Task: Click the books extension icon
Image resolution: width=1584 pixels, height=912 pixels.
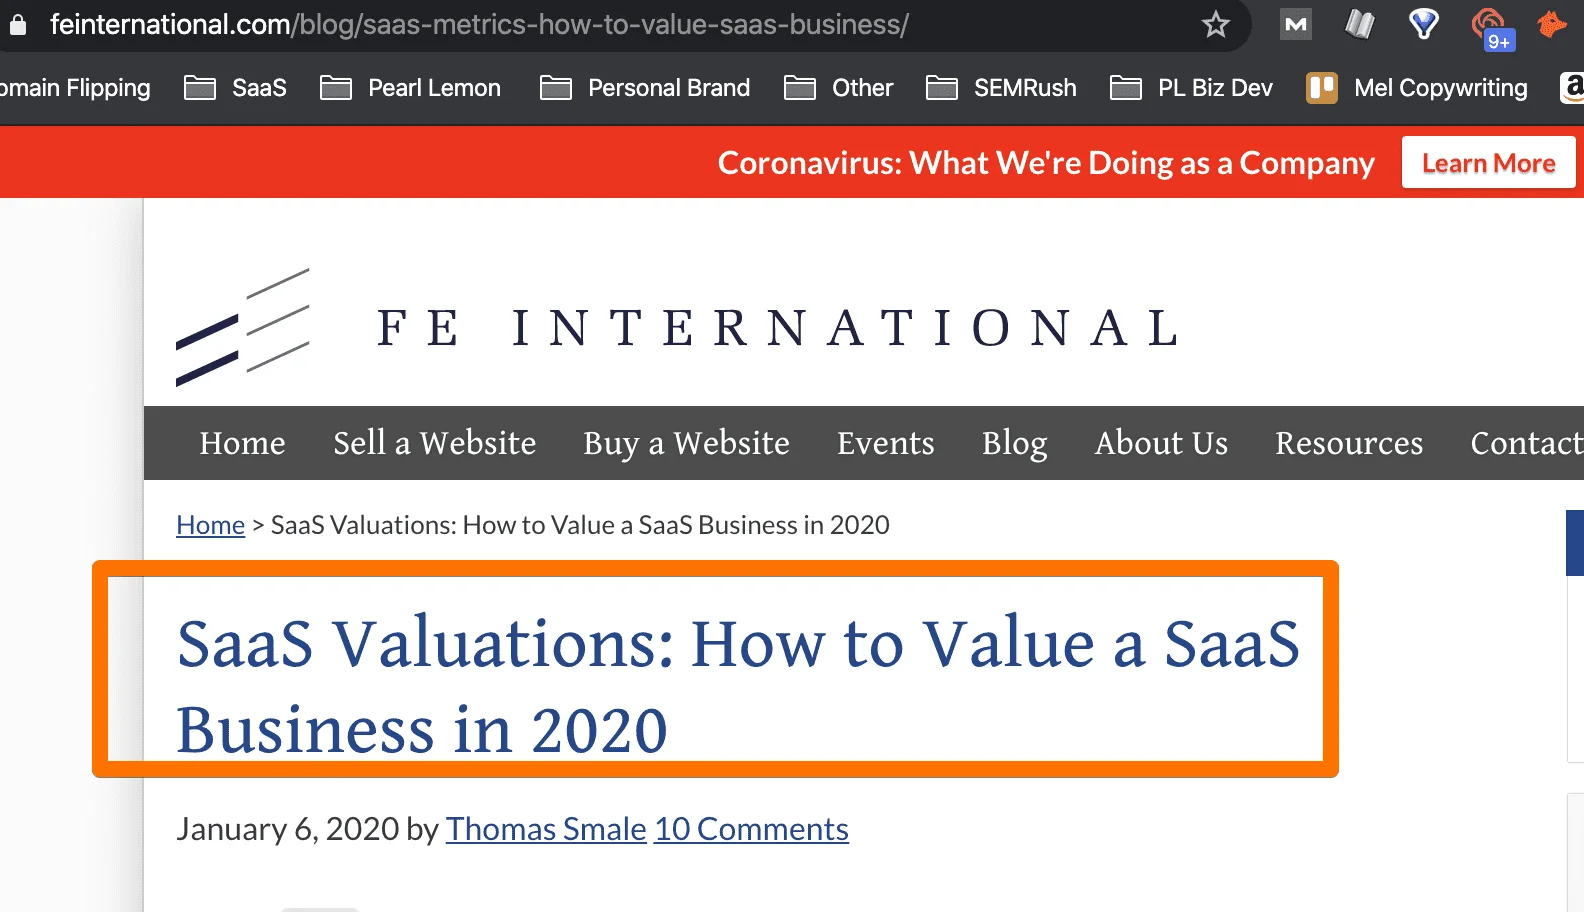Action: pos(1359,24)
